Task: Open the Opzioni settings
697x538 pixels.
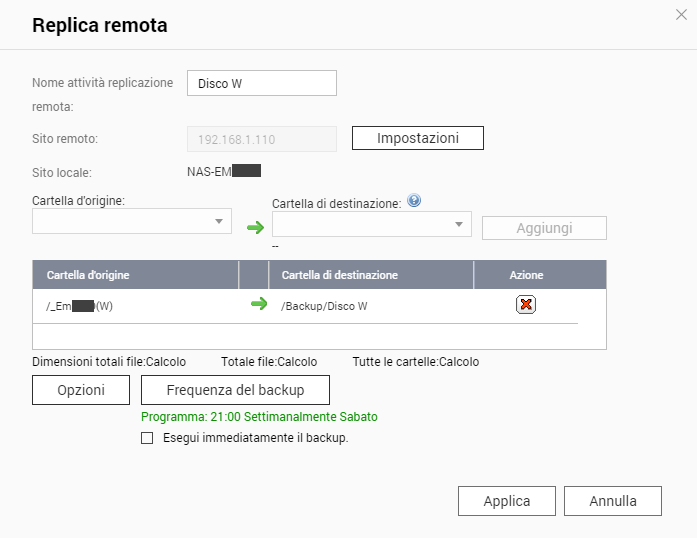Action: (x=82, y=390)
